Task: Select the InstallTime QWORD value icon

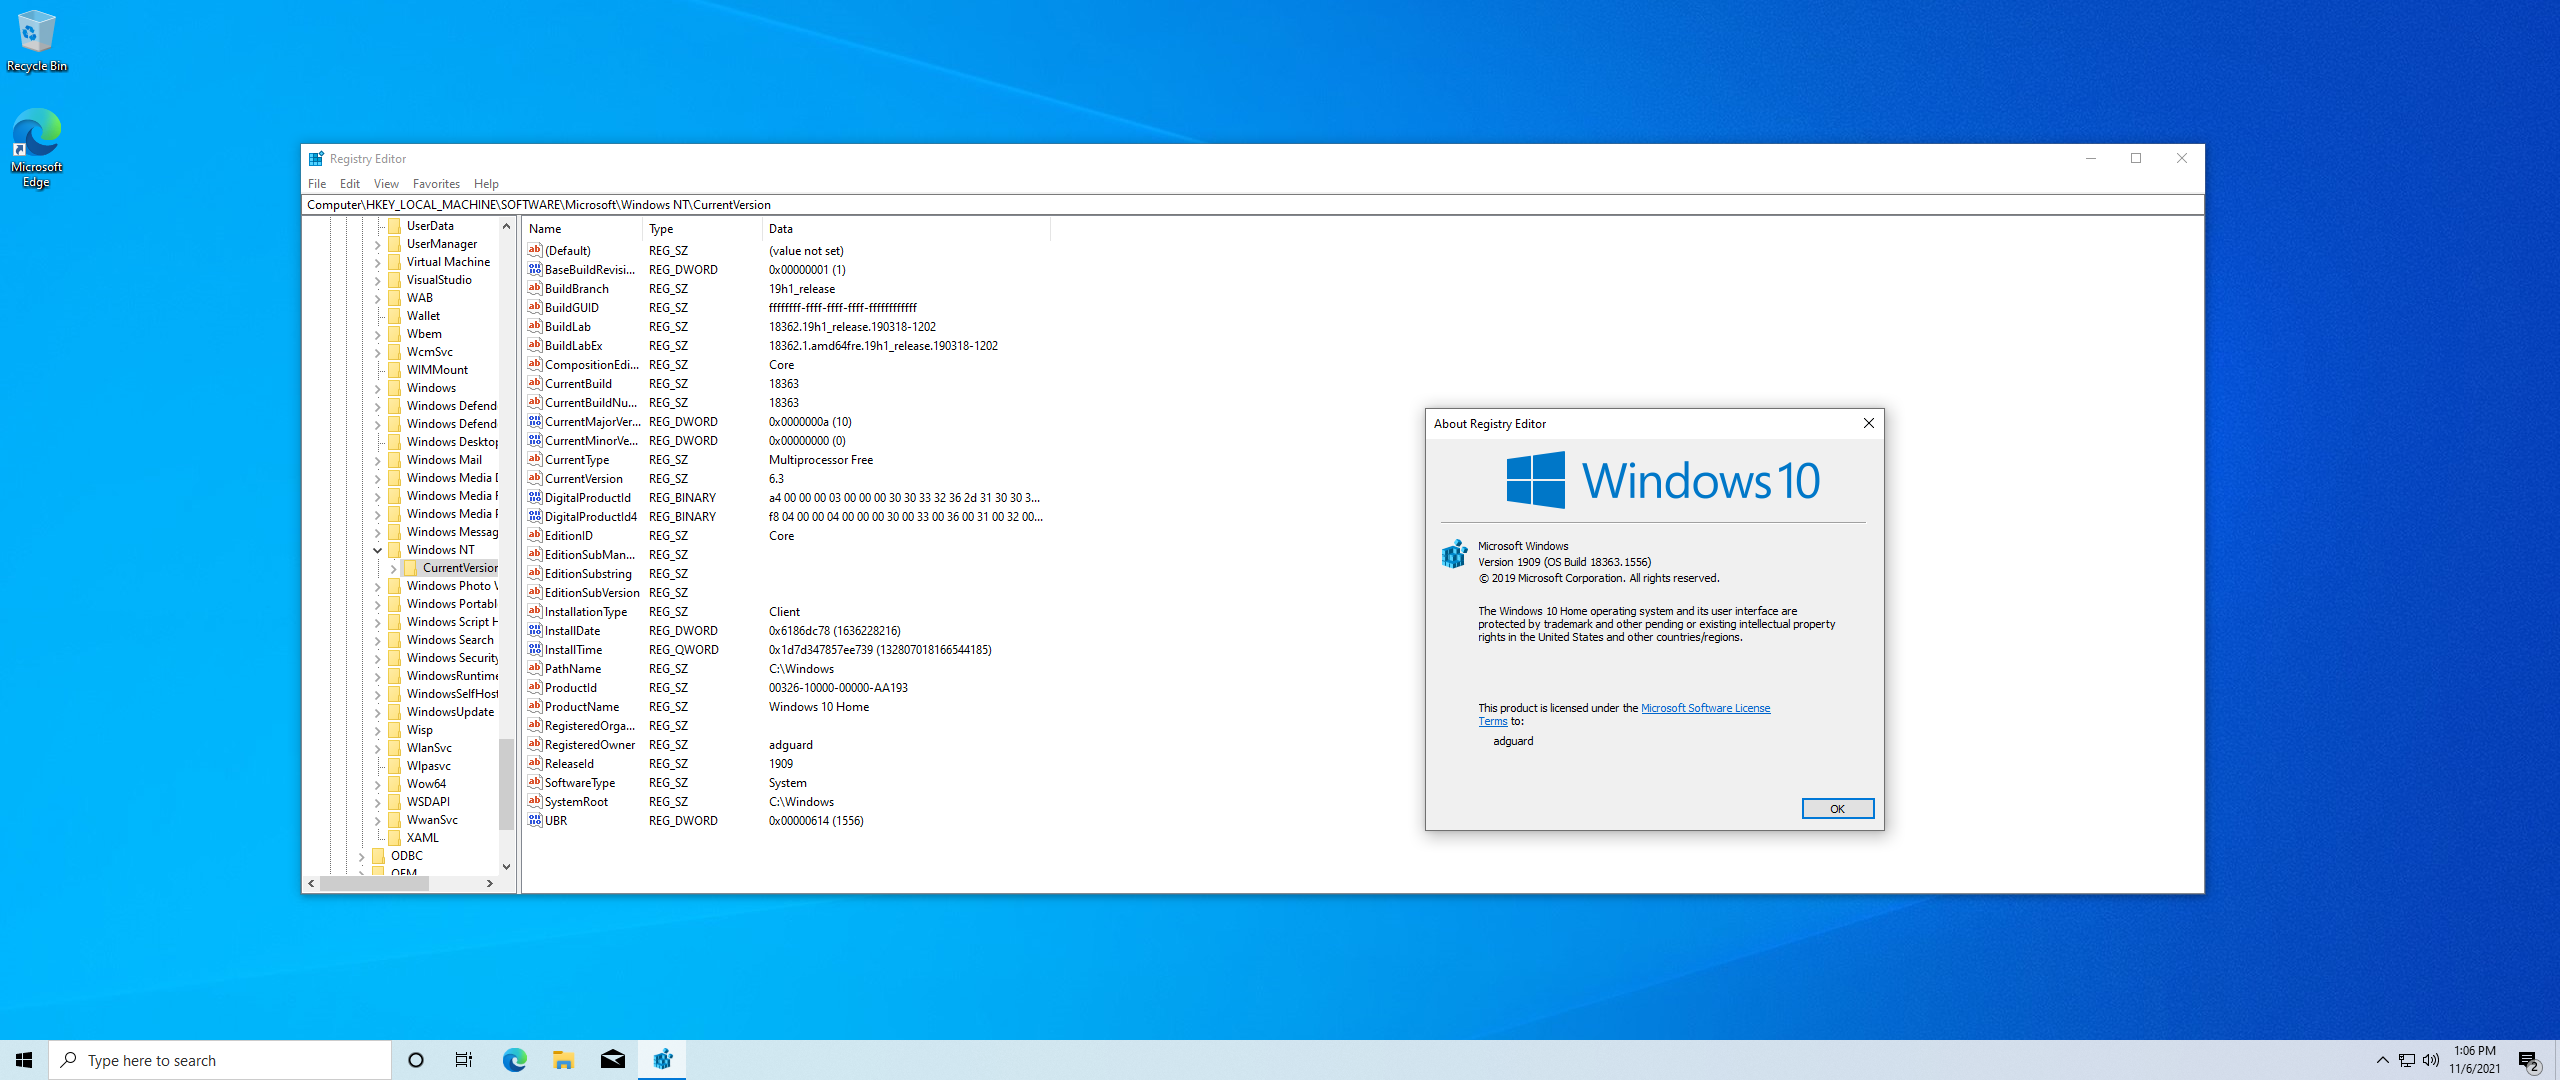Action: point(535,649)
